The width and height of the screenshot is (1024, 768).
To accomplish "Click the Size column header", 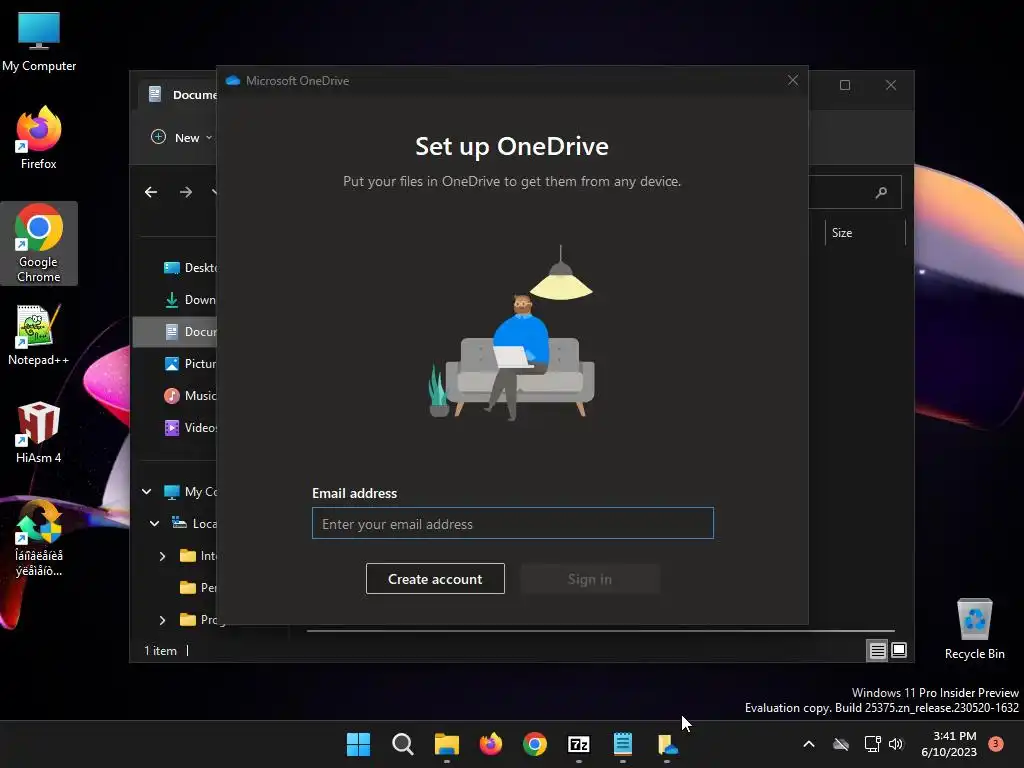I will [x=865, y=232].
